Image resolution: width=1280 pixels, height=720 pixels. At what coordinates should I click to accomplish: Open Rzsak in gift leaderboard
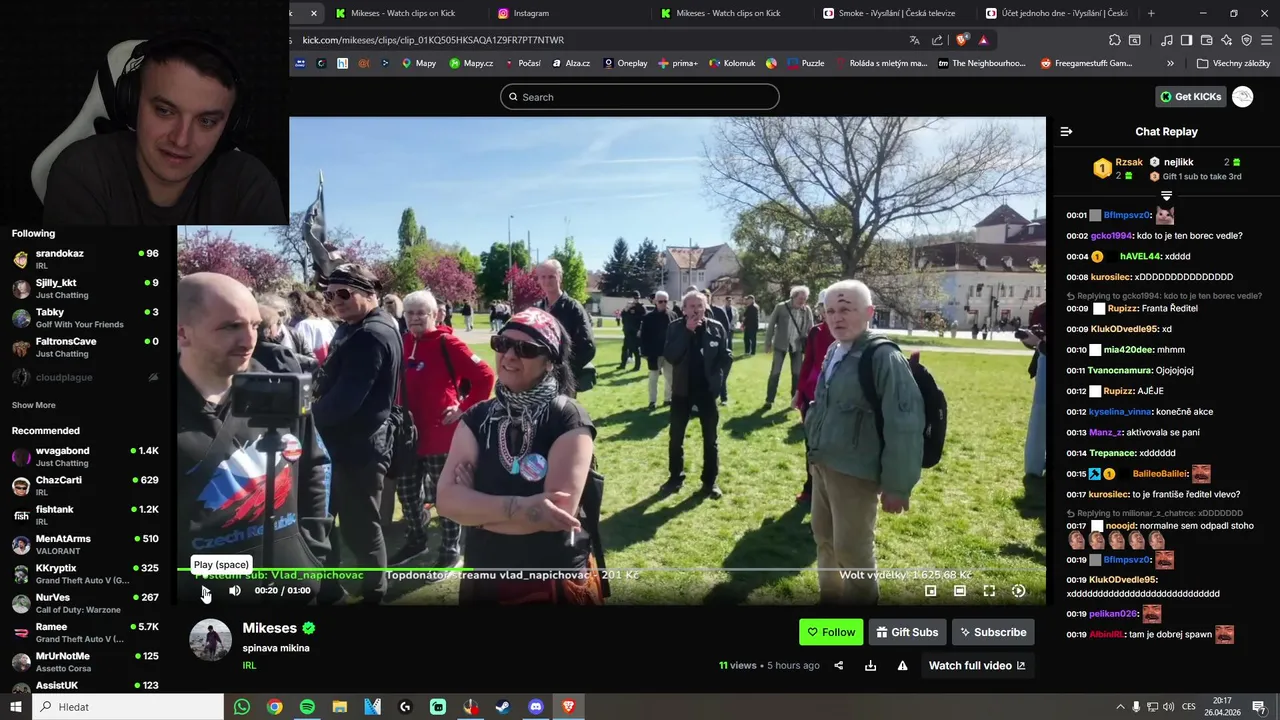pos(1129,162)
